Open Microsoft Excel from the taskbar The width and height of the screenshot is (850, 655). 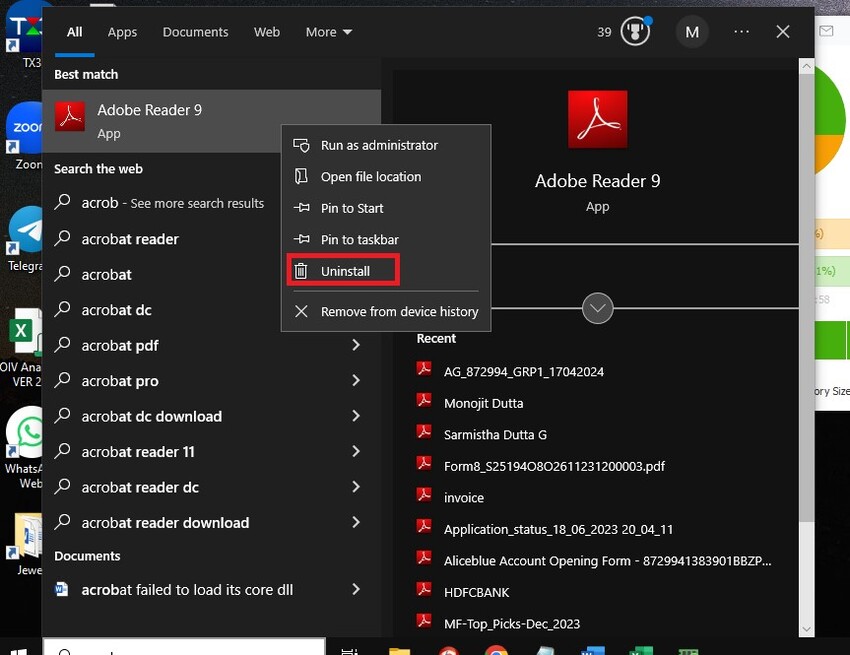640,648
